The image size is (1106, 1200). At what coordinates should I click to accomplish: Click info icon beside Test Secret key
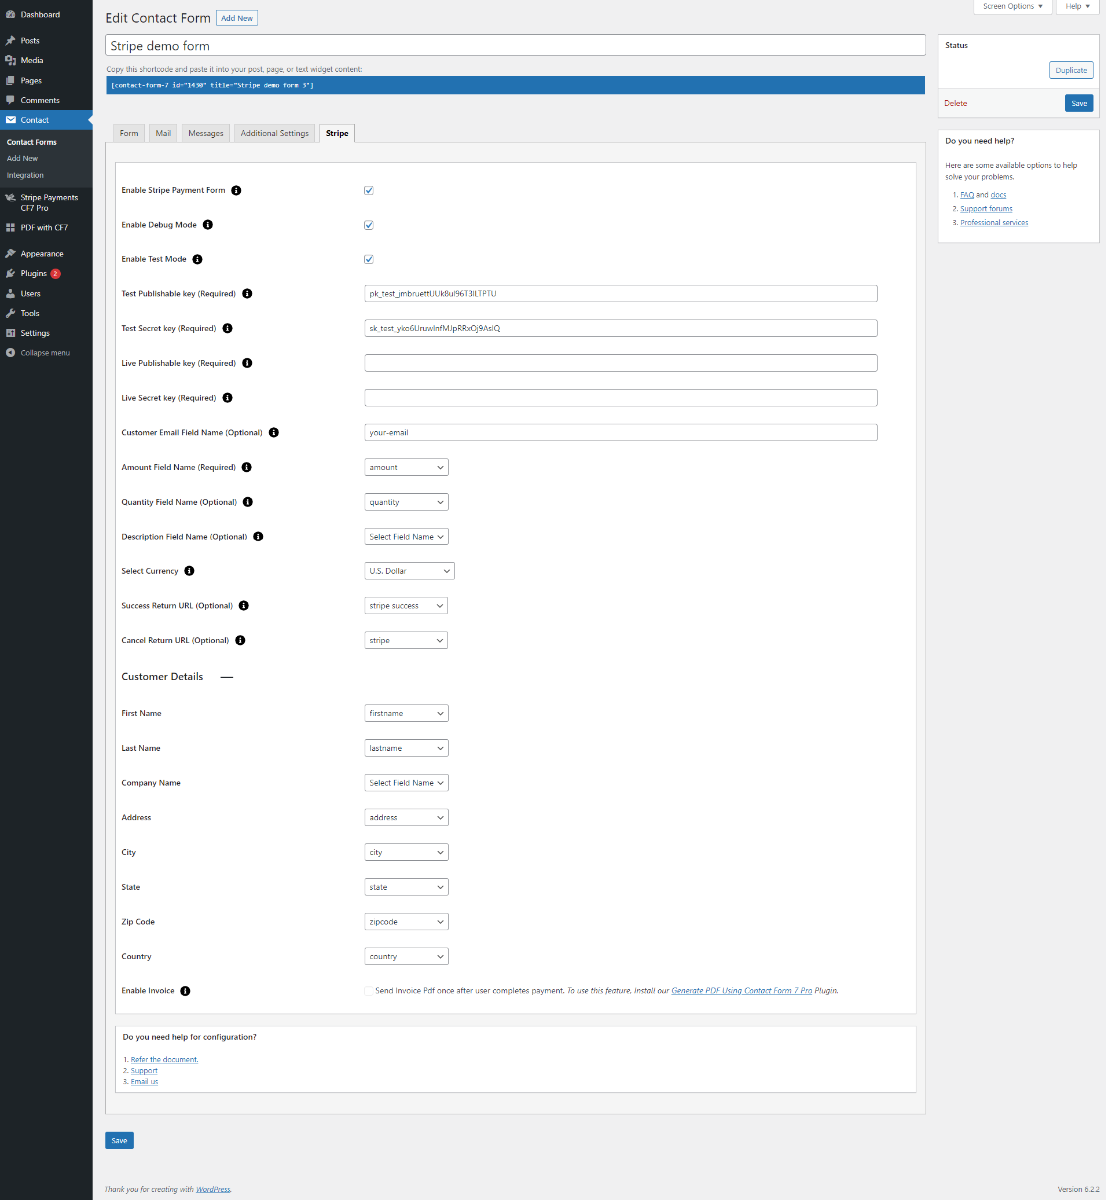point(227,328)
